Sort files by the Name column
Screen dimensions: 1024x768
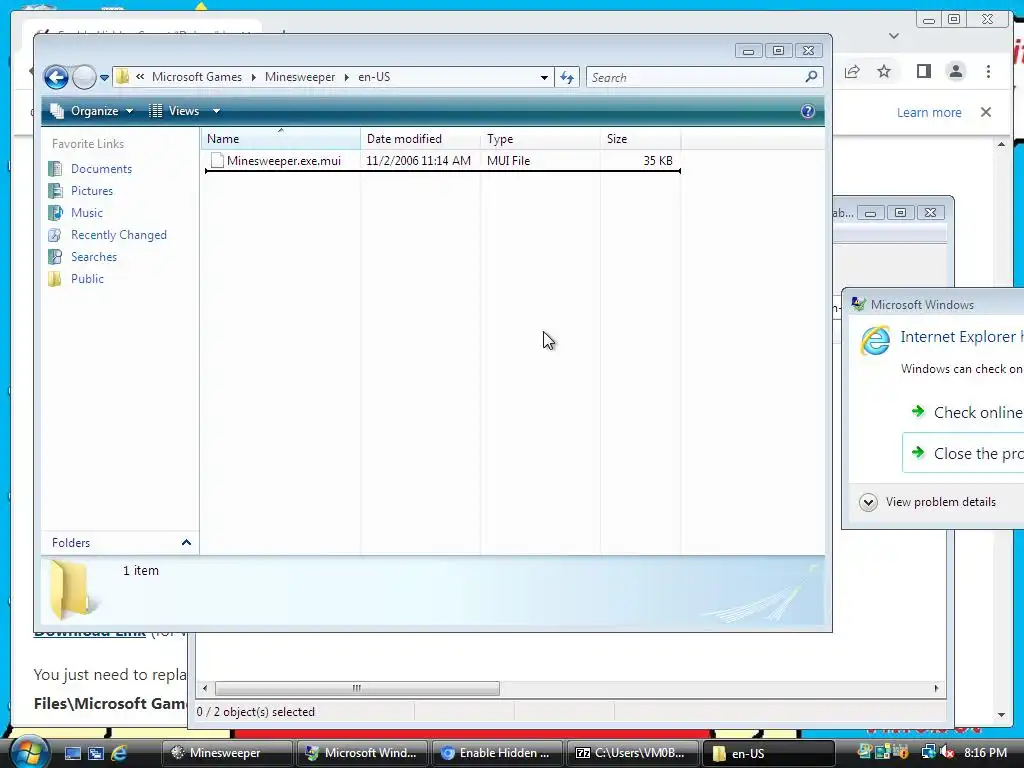(281, 138)
